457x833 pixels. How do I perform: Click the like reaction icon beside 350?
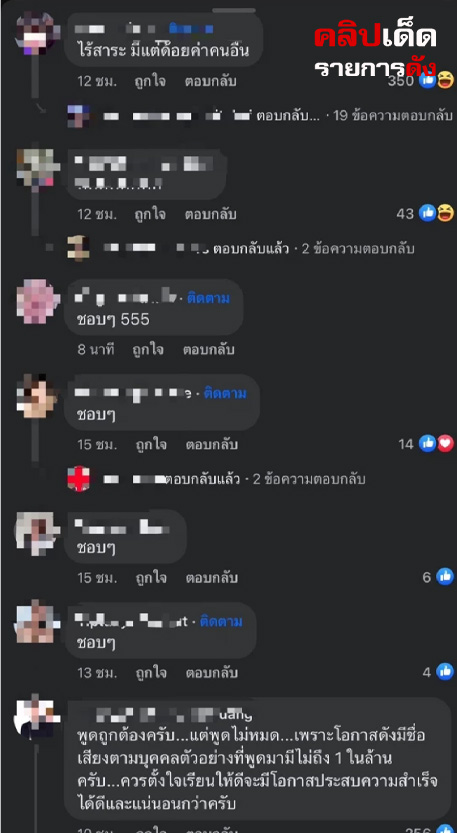click(x=428, y=81)
